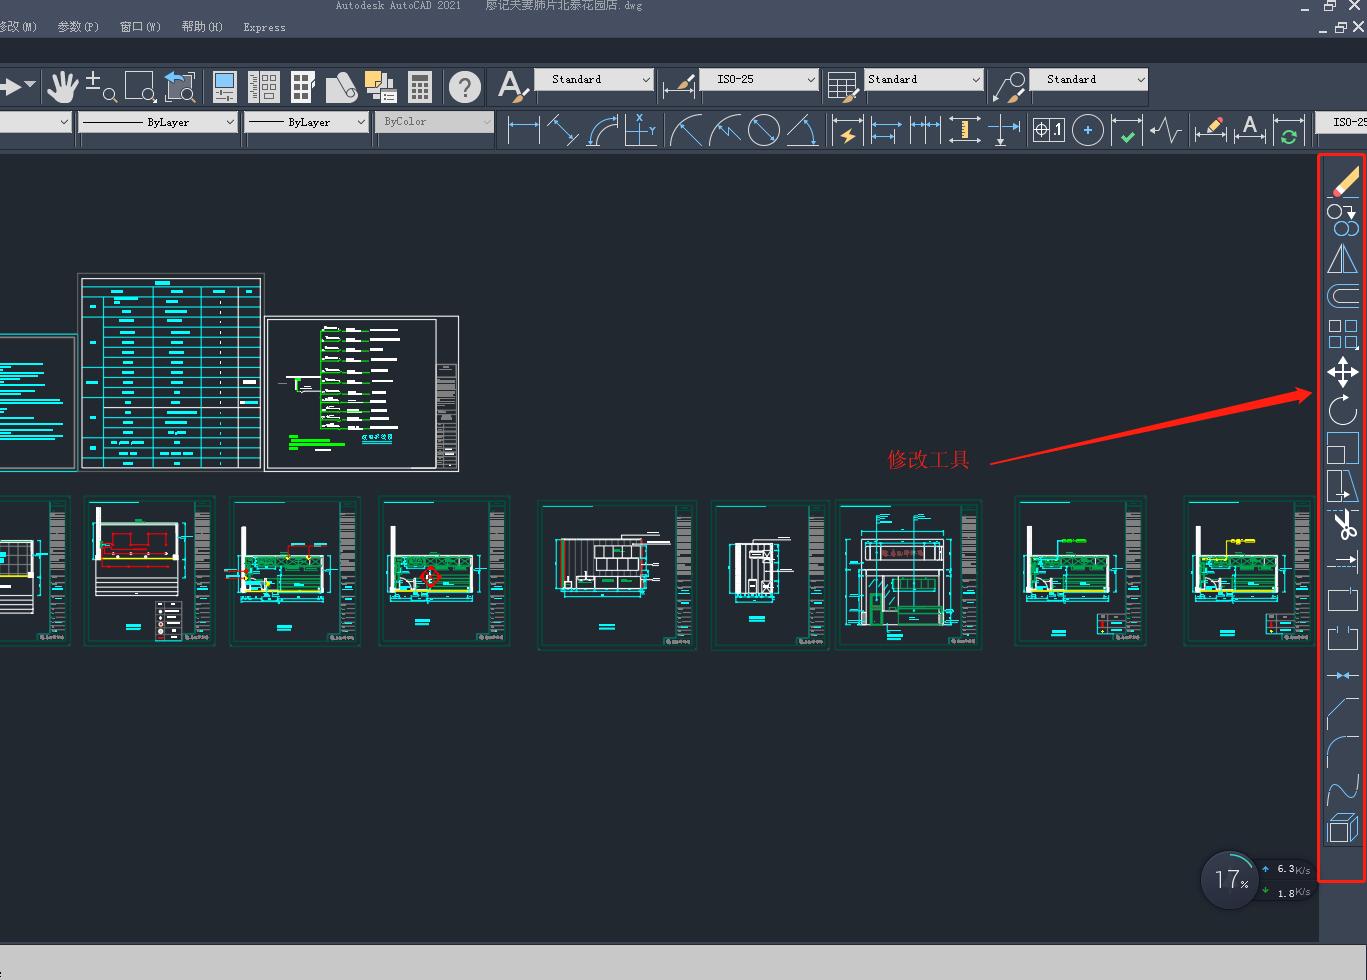Select the Fillet tool
Image resolution: width=1367 pixels, height=980 pixels.
pyautogui.click(x=1342, y=751)
